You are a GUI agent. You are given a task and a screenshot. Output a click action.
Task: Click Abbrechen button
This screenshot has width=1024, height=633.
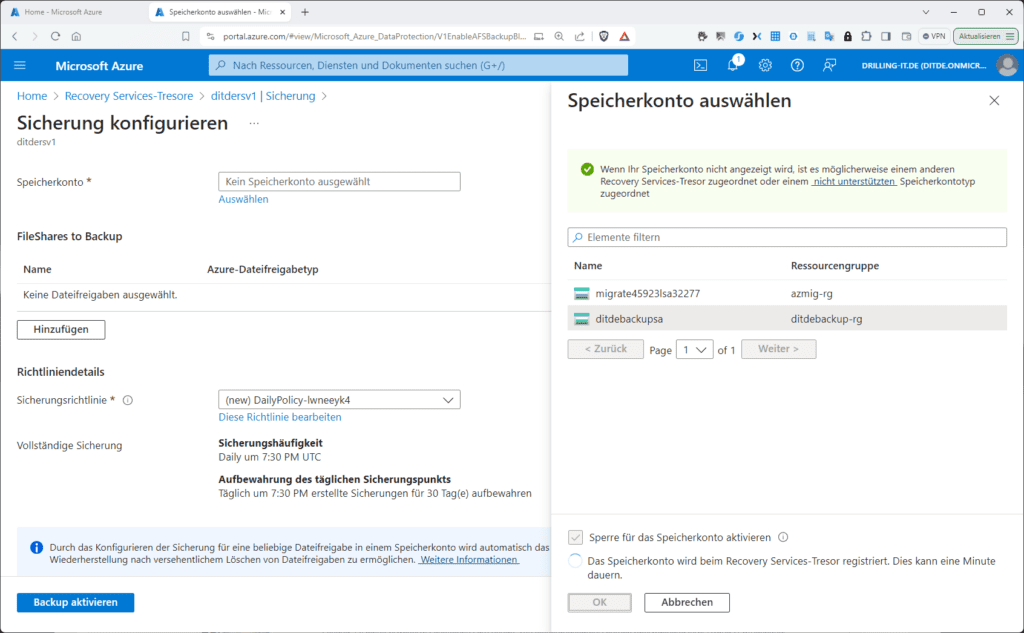[x=687, y=602]
